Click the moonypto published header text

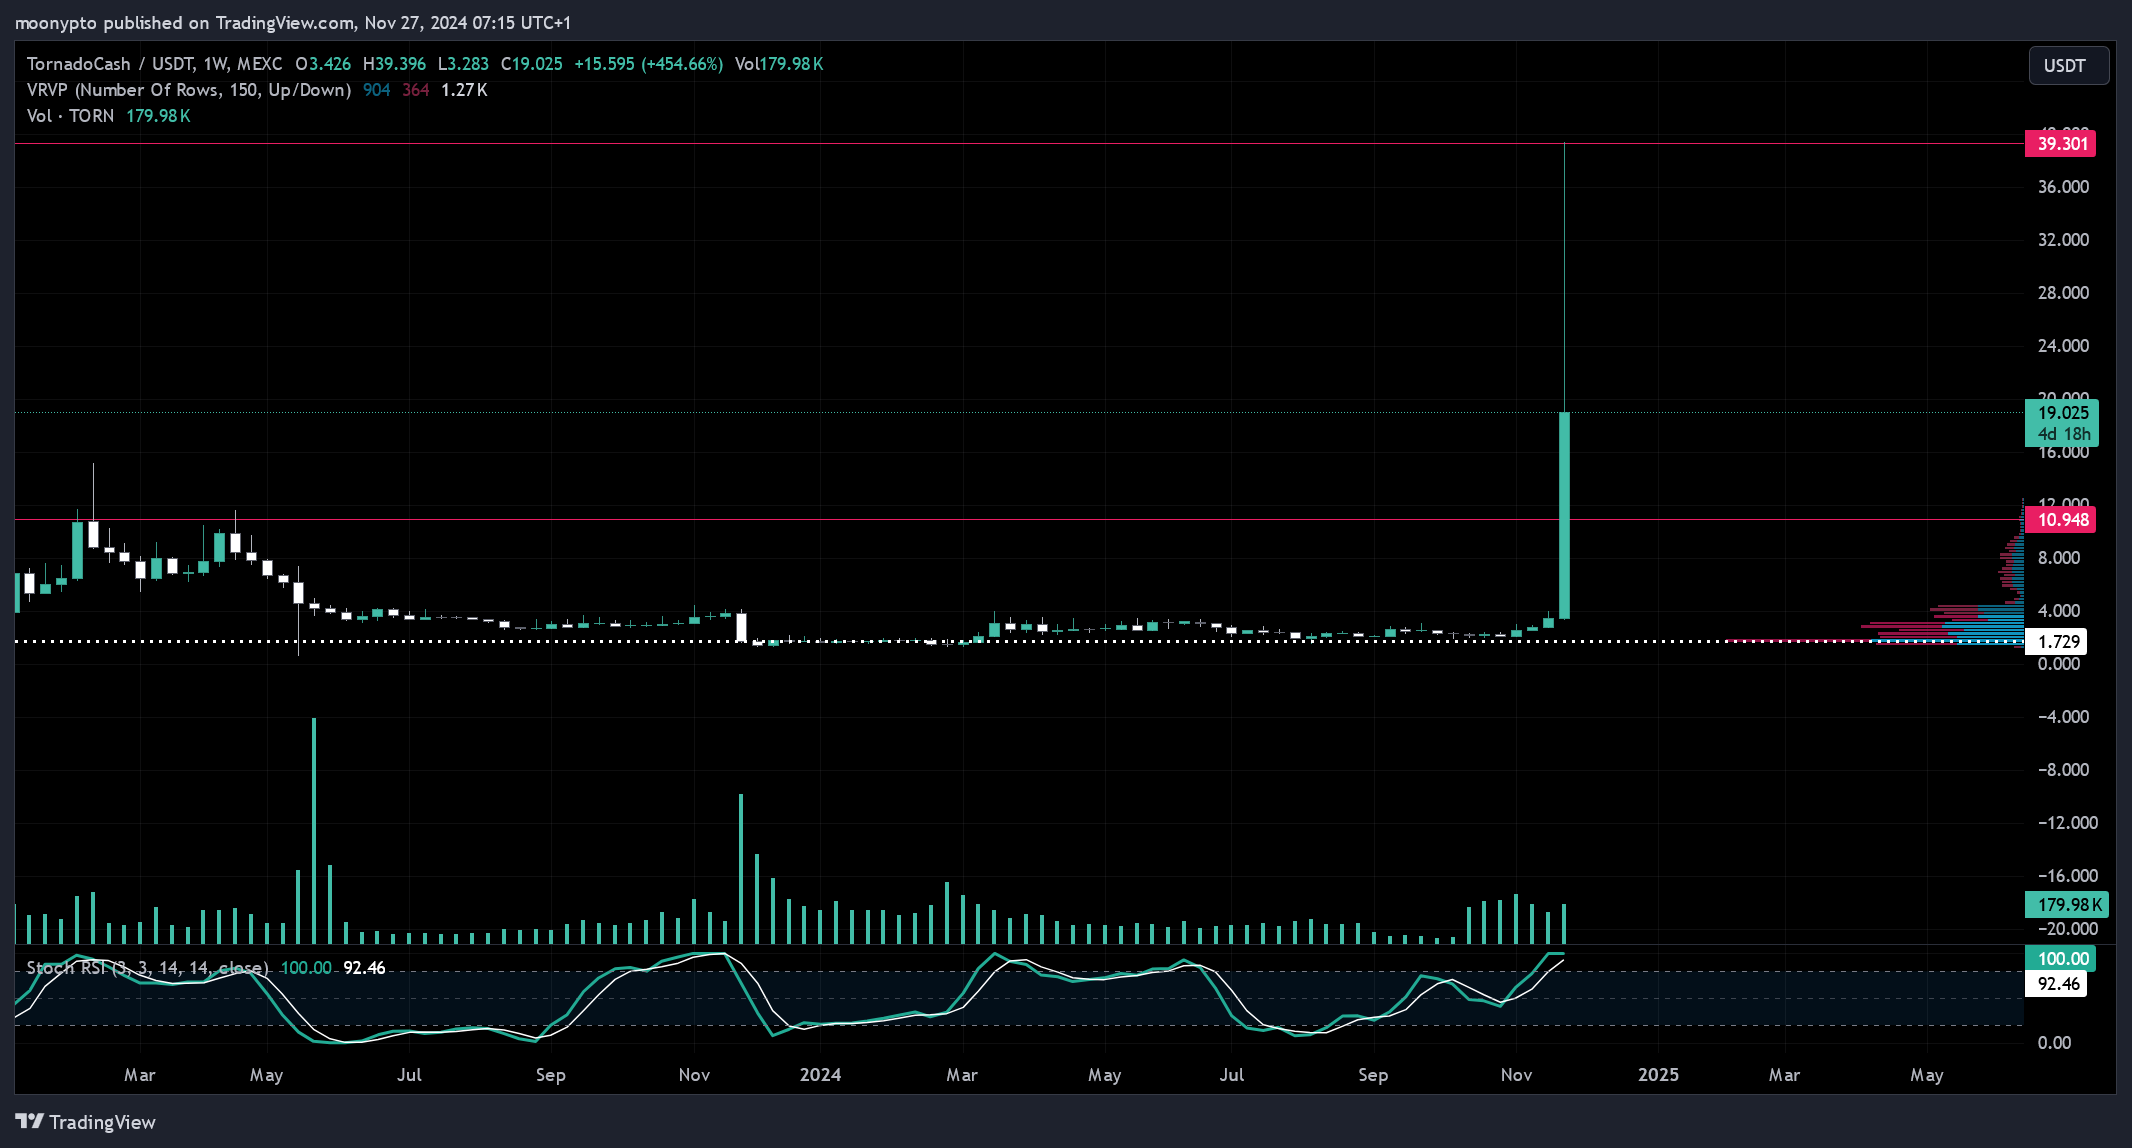click(x=292, y=22)
